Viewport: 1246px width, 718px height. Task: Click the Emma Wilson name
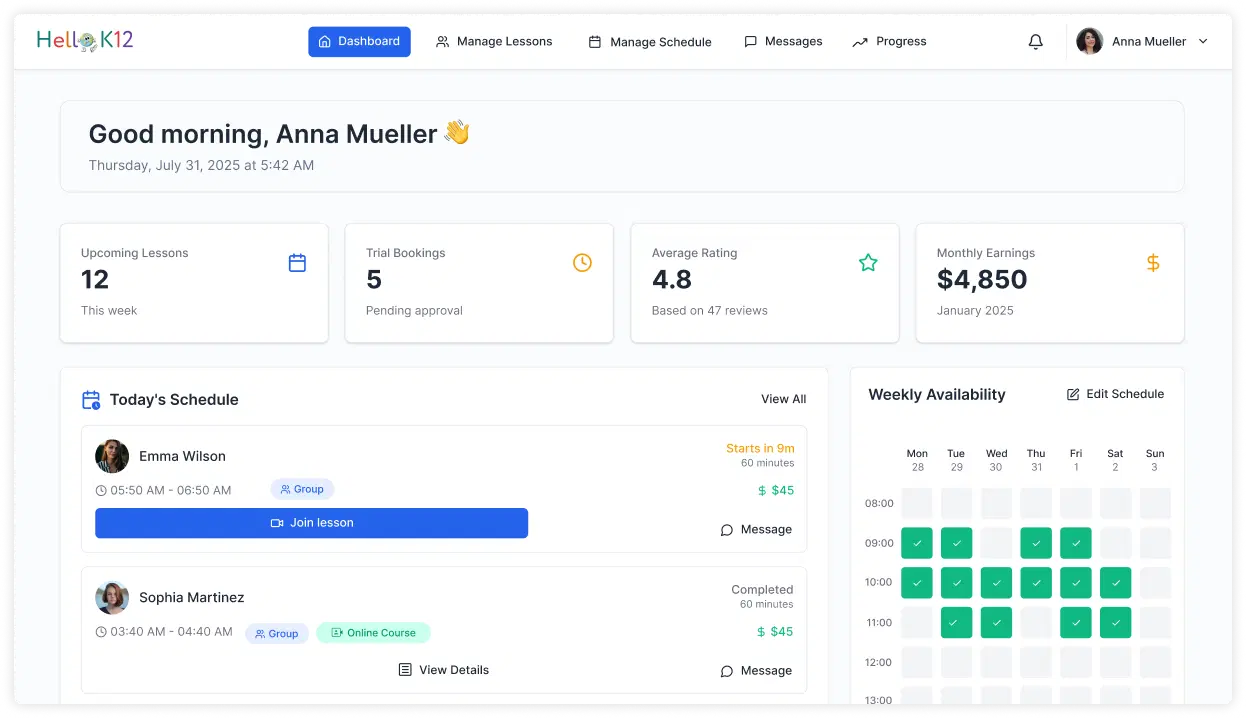tap(182, 456)
